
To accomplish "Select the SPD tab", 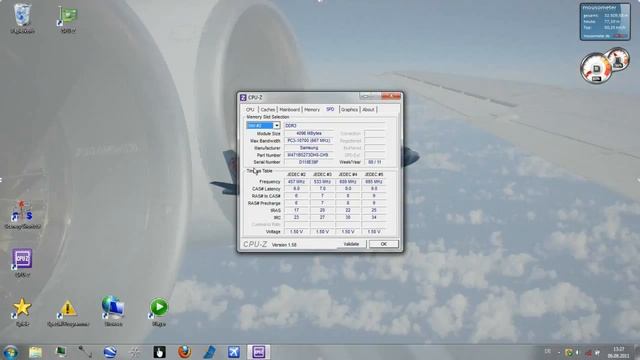I will (330, 109).
